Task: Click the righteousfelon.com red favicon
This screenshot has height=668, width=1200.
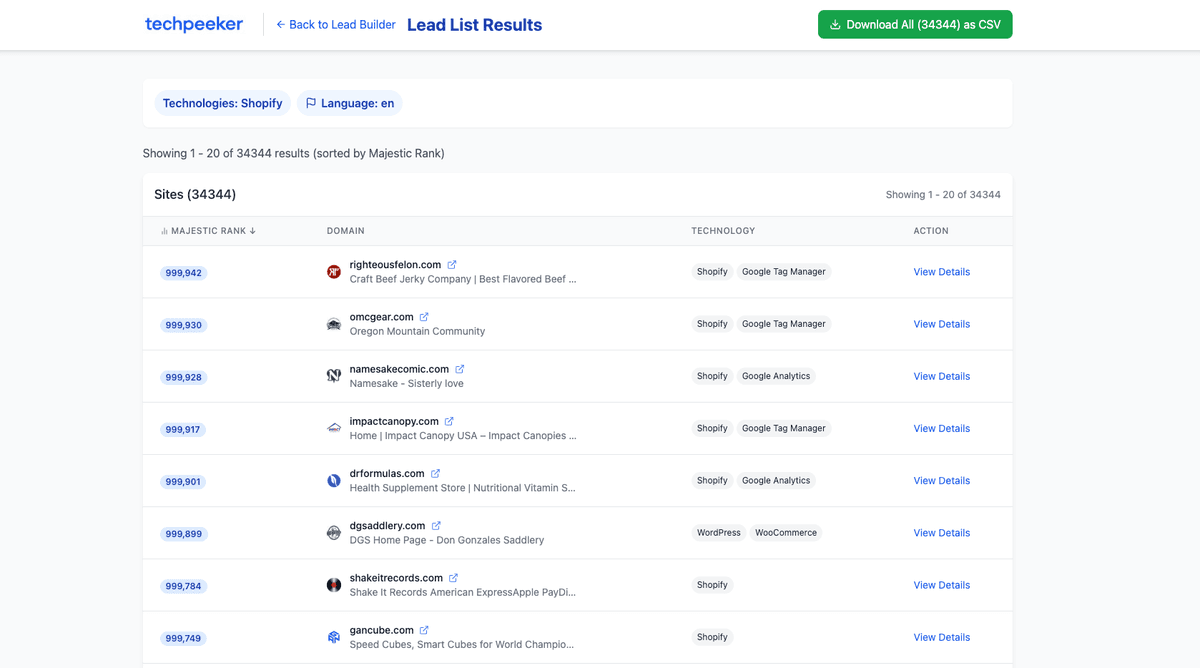Action: click(333, 271)
